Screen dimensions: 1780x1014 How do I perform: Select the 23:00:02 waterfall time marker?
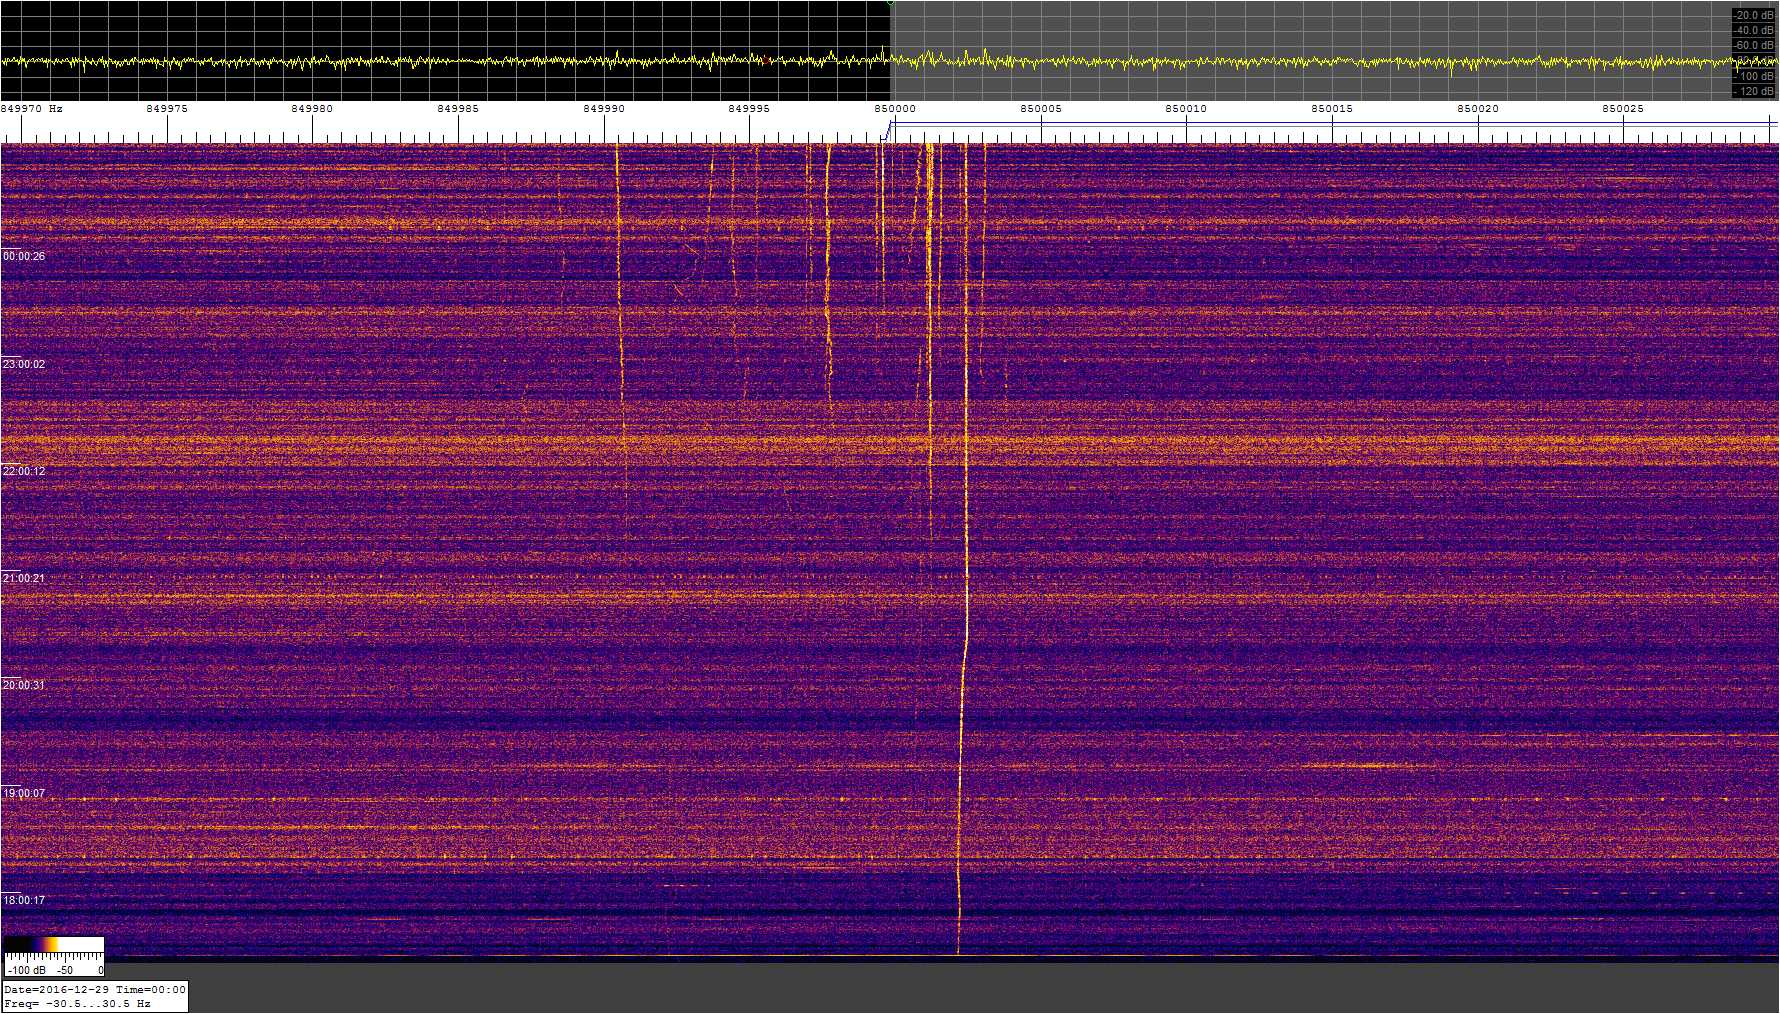[24, 365]
